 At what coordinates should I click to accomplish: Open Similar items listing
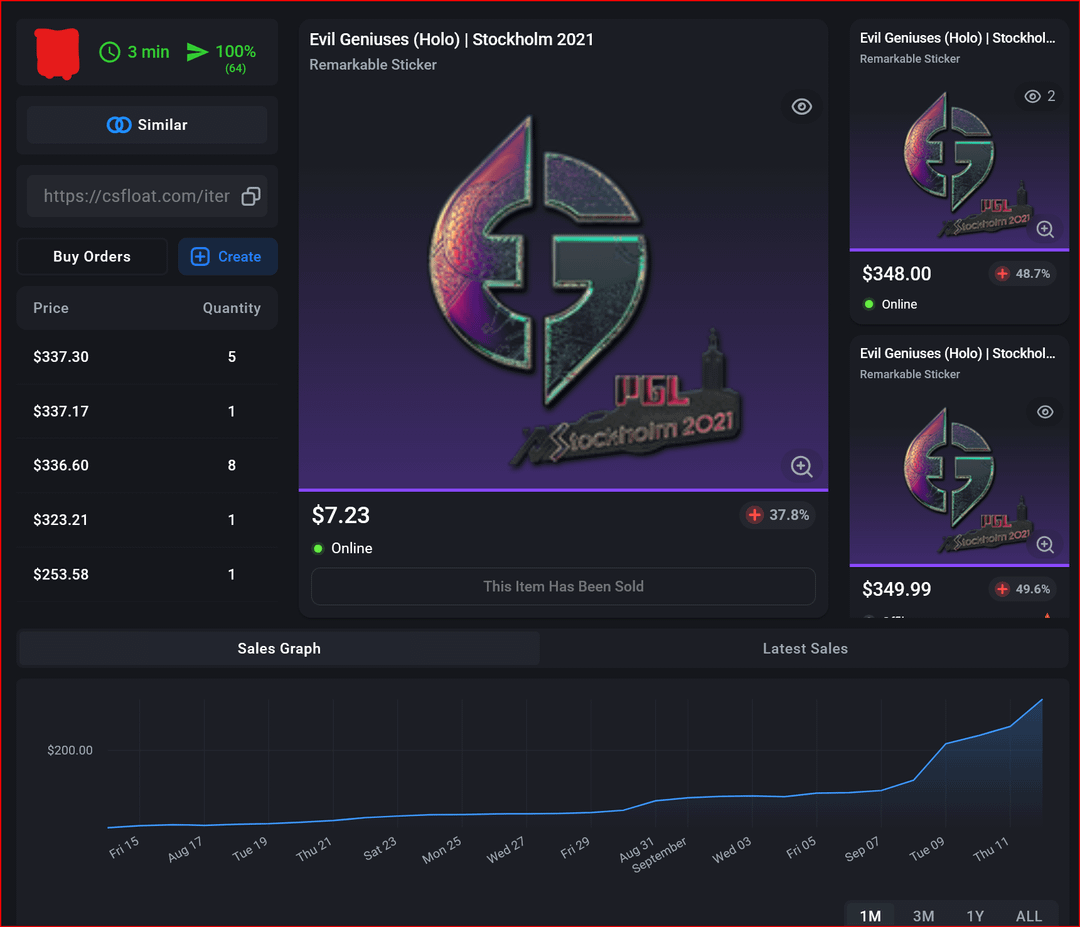click(x=147, y=125)
